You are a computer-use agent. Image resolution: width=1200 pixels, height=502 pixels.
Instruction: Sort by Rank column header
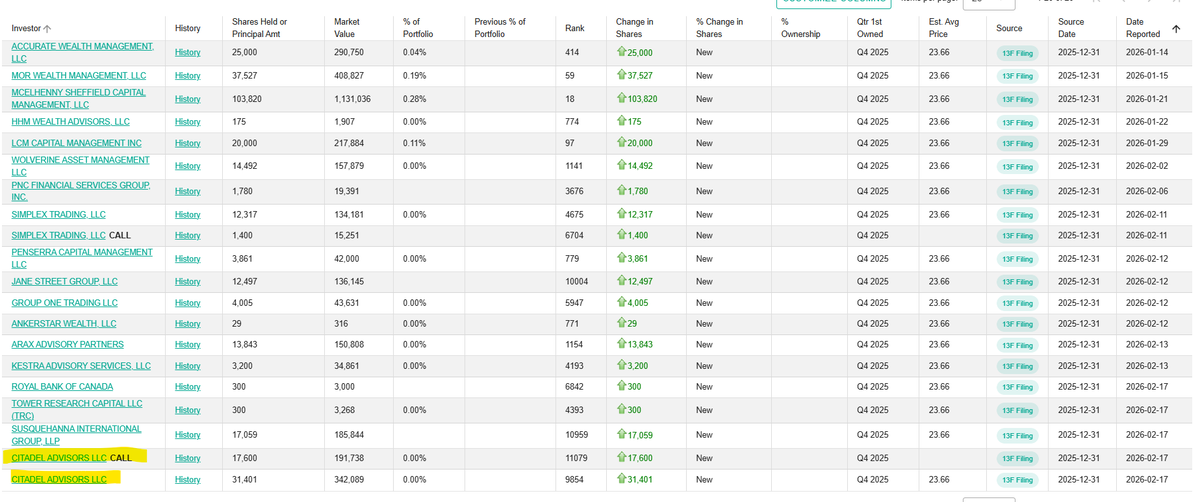click(574, 28)
